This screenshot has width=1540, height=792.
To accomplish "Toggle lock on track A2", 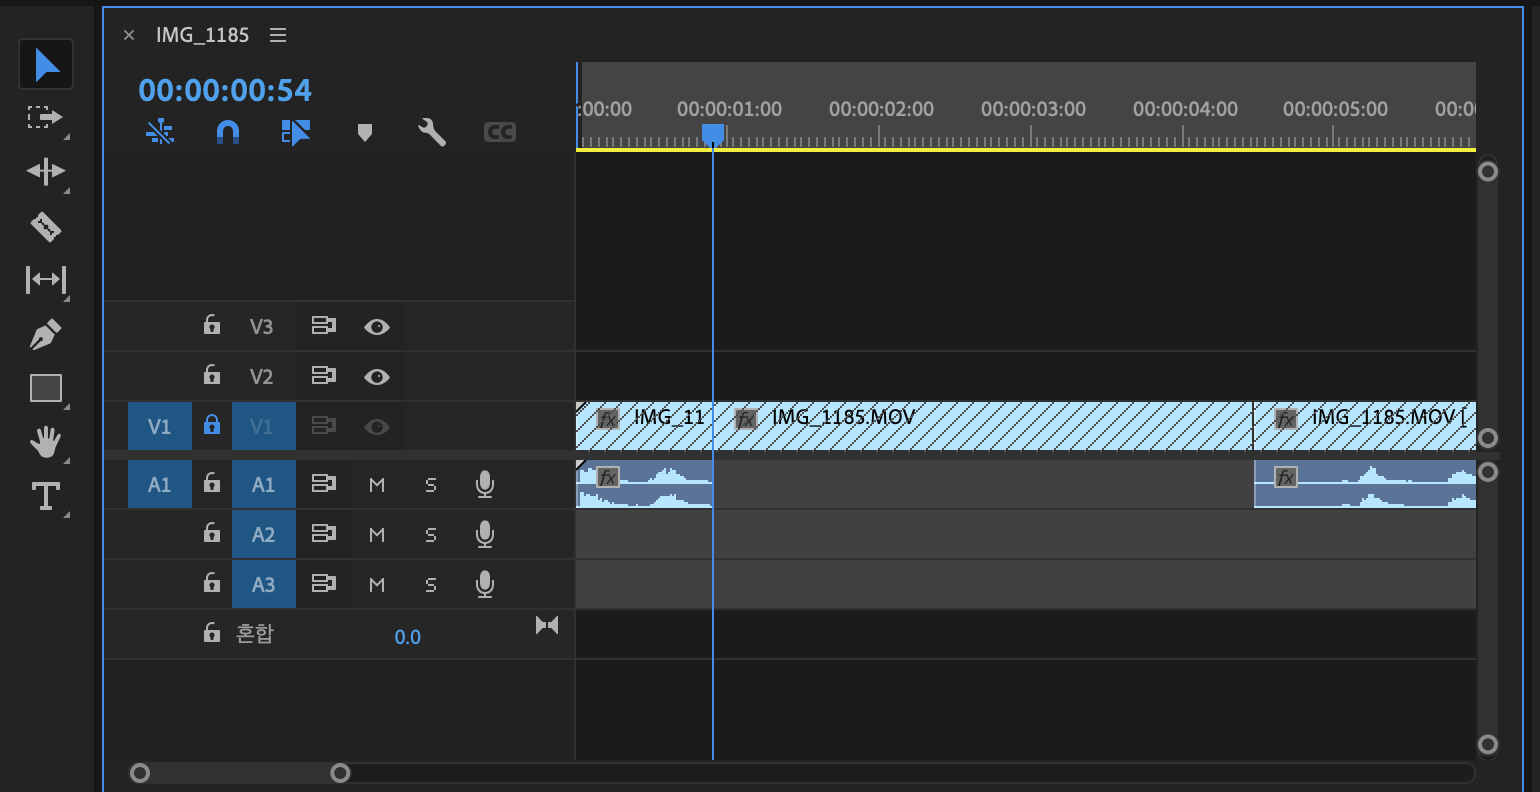I will [212, 532].
